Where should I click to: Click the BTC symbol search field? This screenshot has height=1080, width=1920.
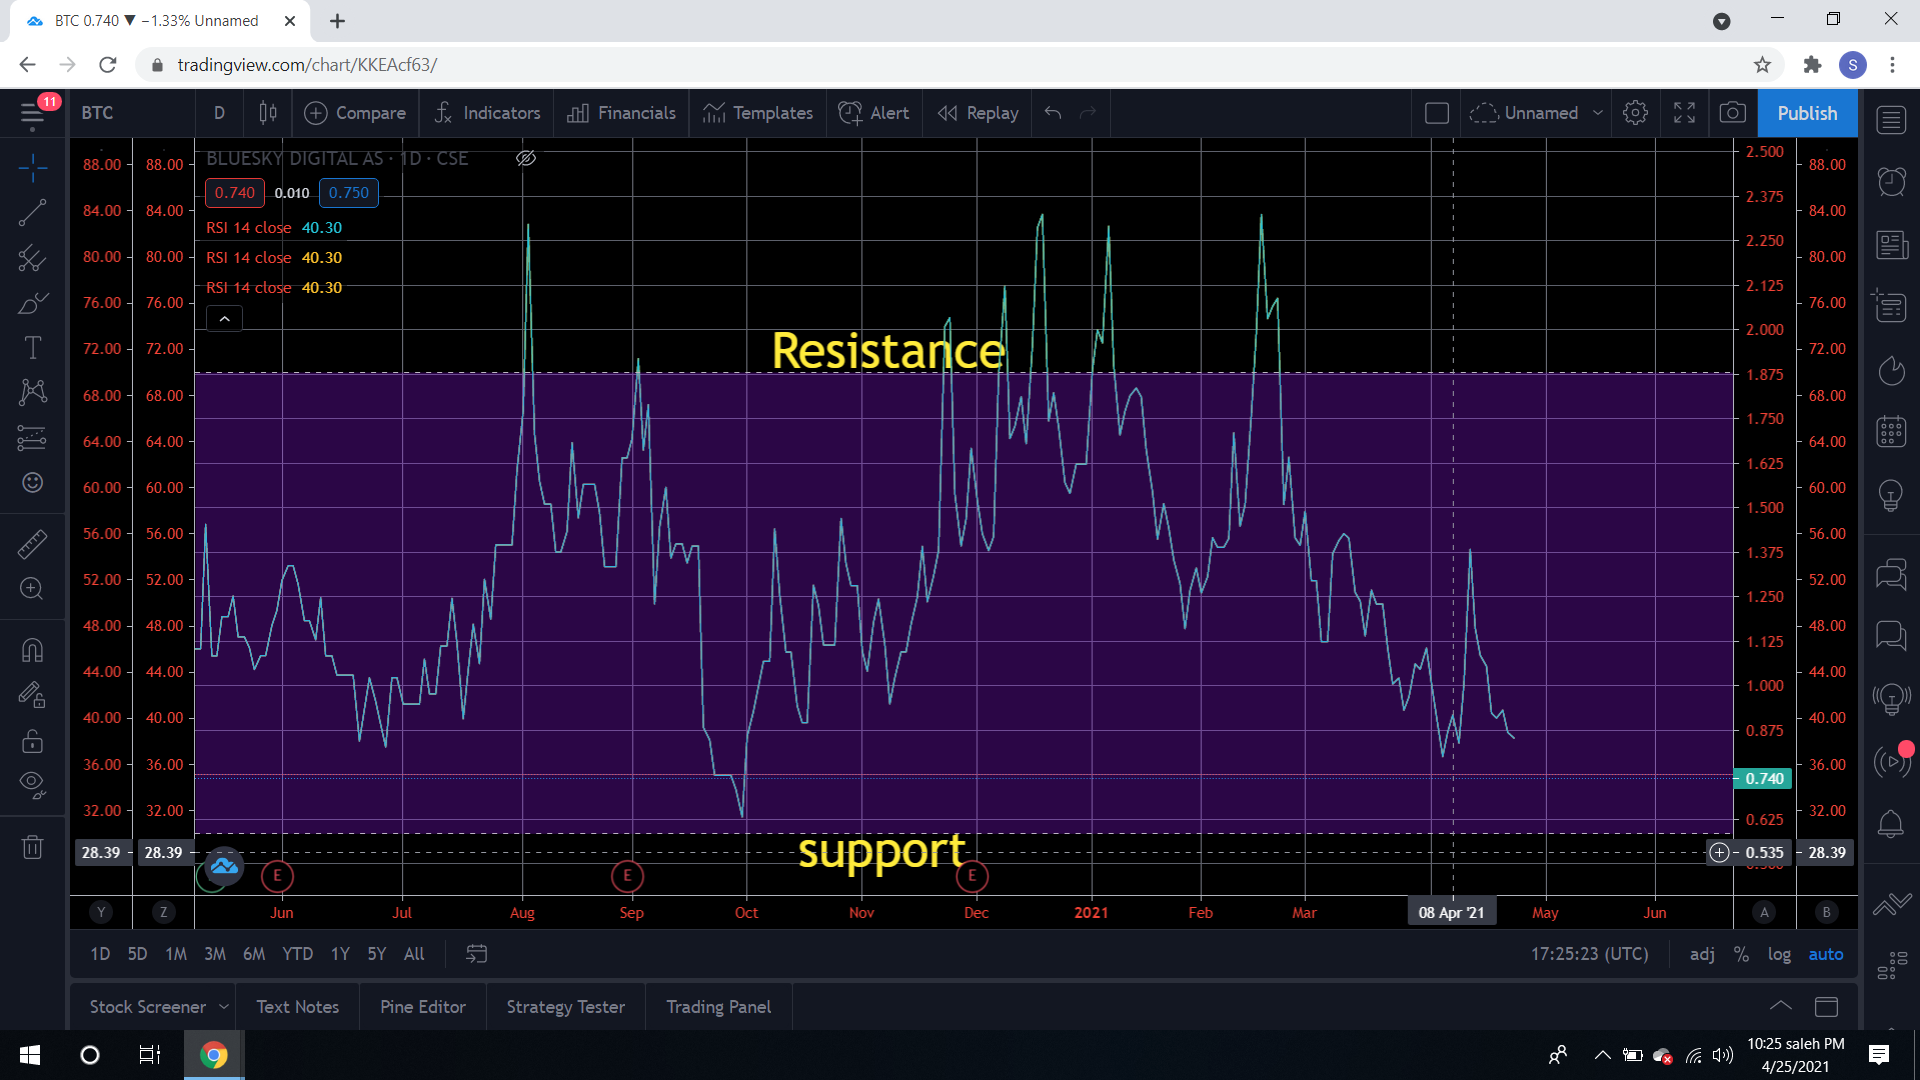[x=132, y=113]
